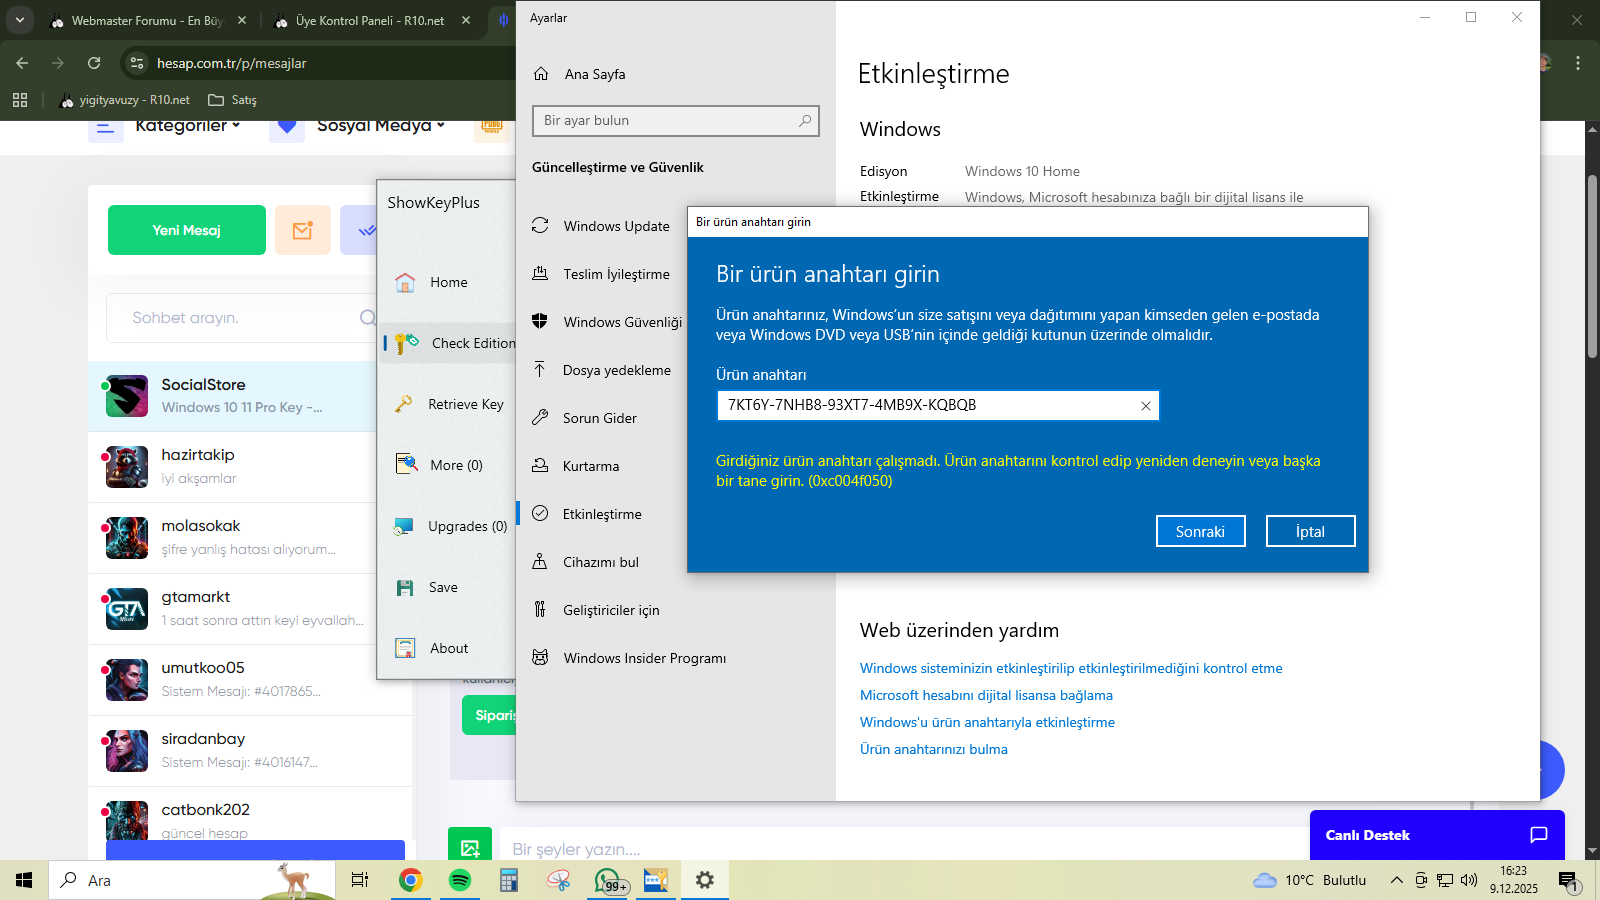Screen dimensions: 1600x900
Task: Click the green Yeni Mesaj button
Action: [187, 230]
